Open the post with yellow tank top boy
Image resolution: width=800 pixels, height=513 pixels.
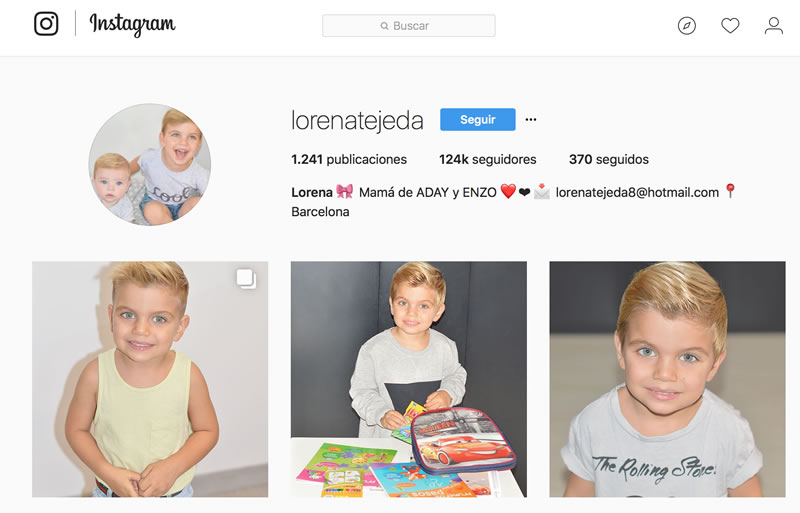pos(150,379)
